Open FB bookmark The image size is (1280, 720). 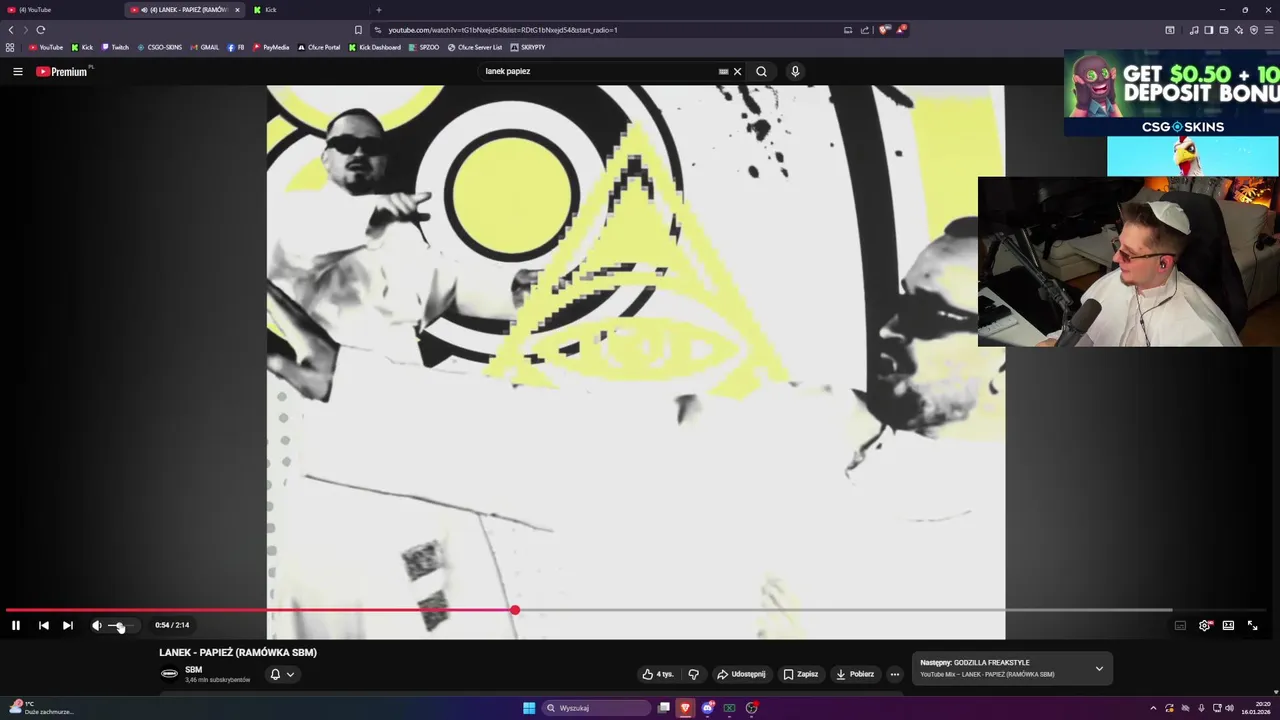pos(236,47)
